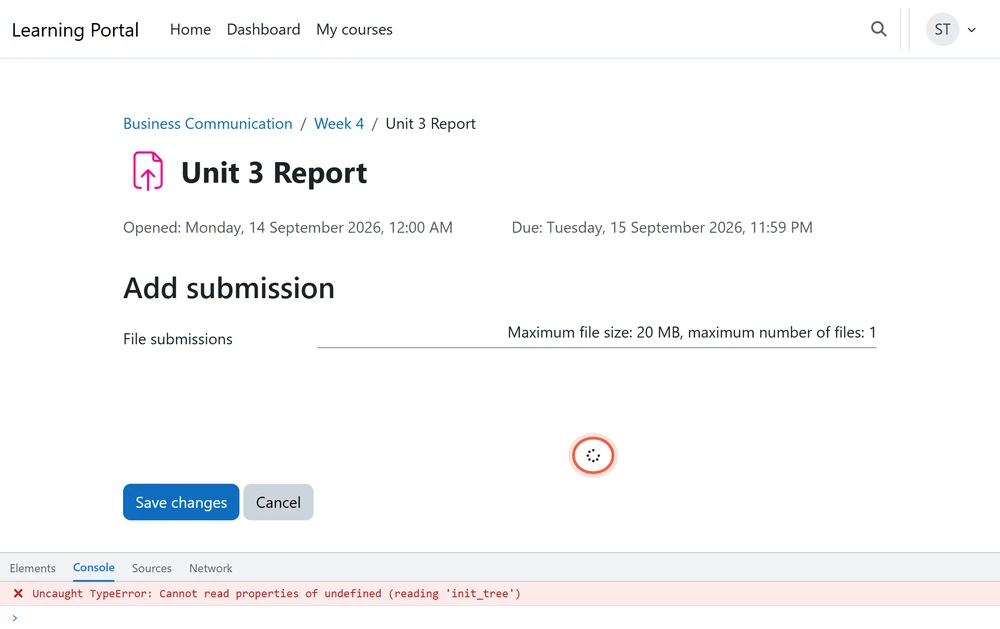Click the File submissions label
This screenshot has width=1000, height=629.
[178, 339]
